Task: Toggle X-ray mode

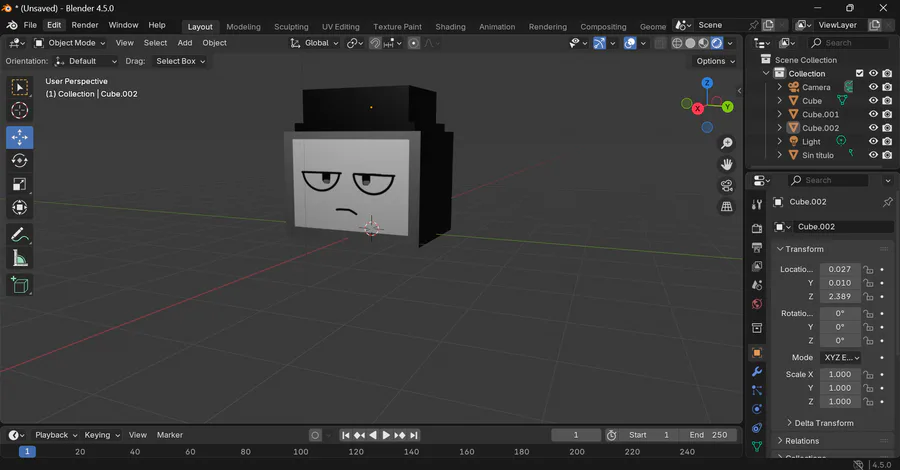Action: click(x=660, y=43)
